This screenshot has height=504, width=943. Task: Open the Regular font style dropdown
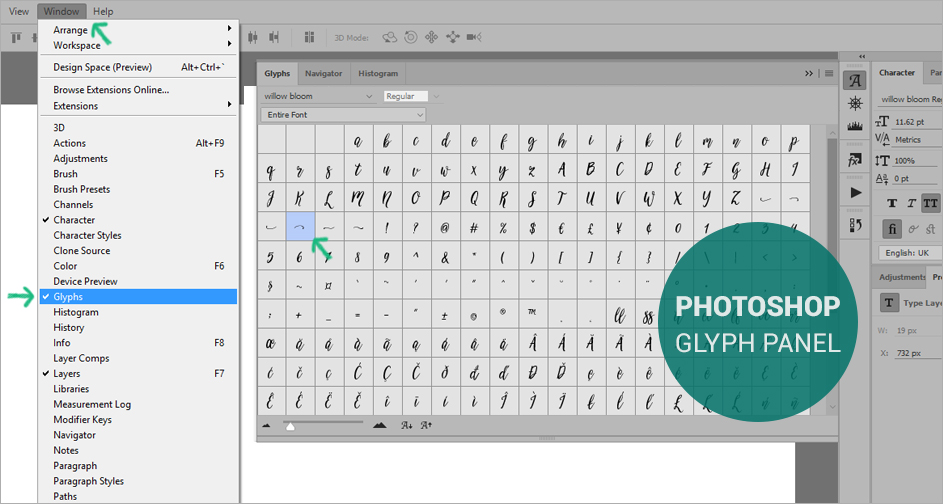click(x=412, y=96)
